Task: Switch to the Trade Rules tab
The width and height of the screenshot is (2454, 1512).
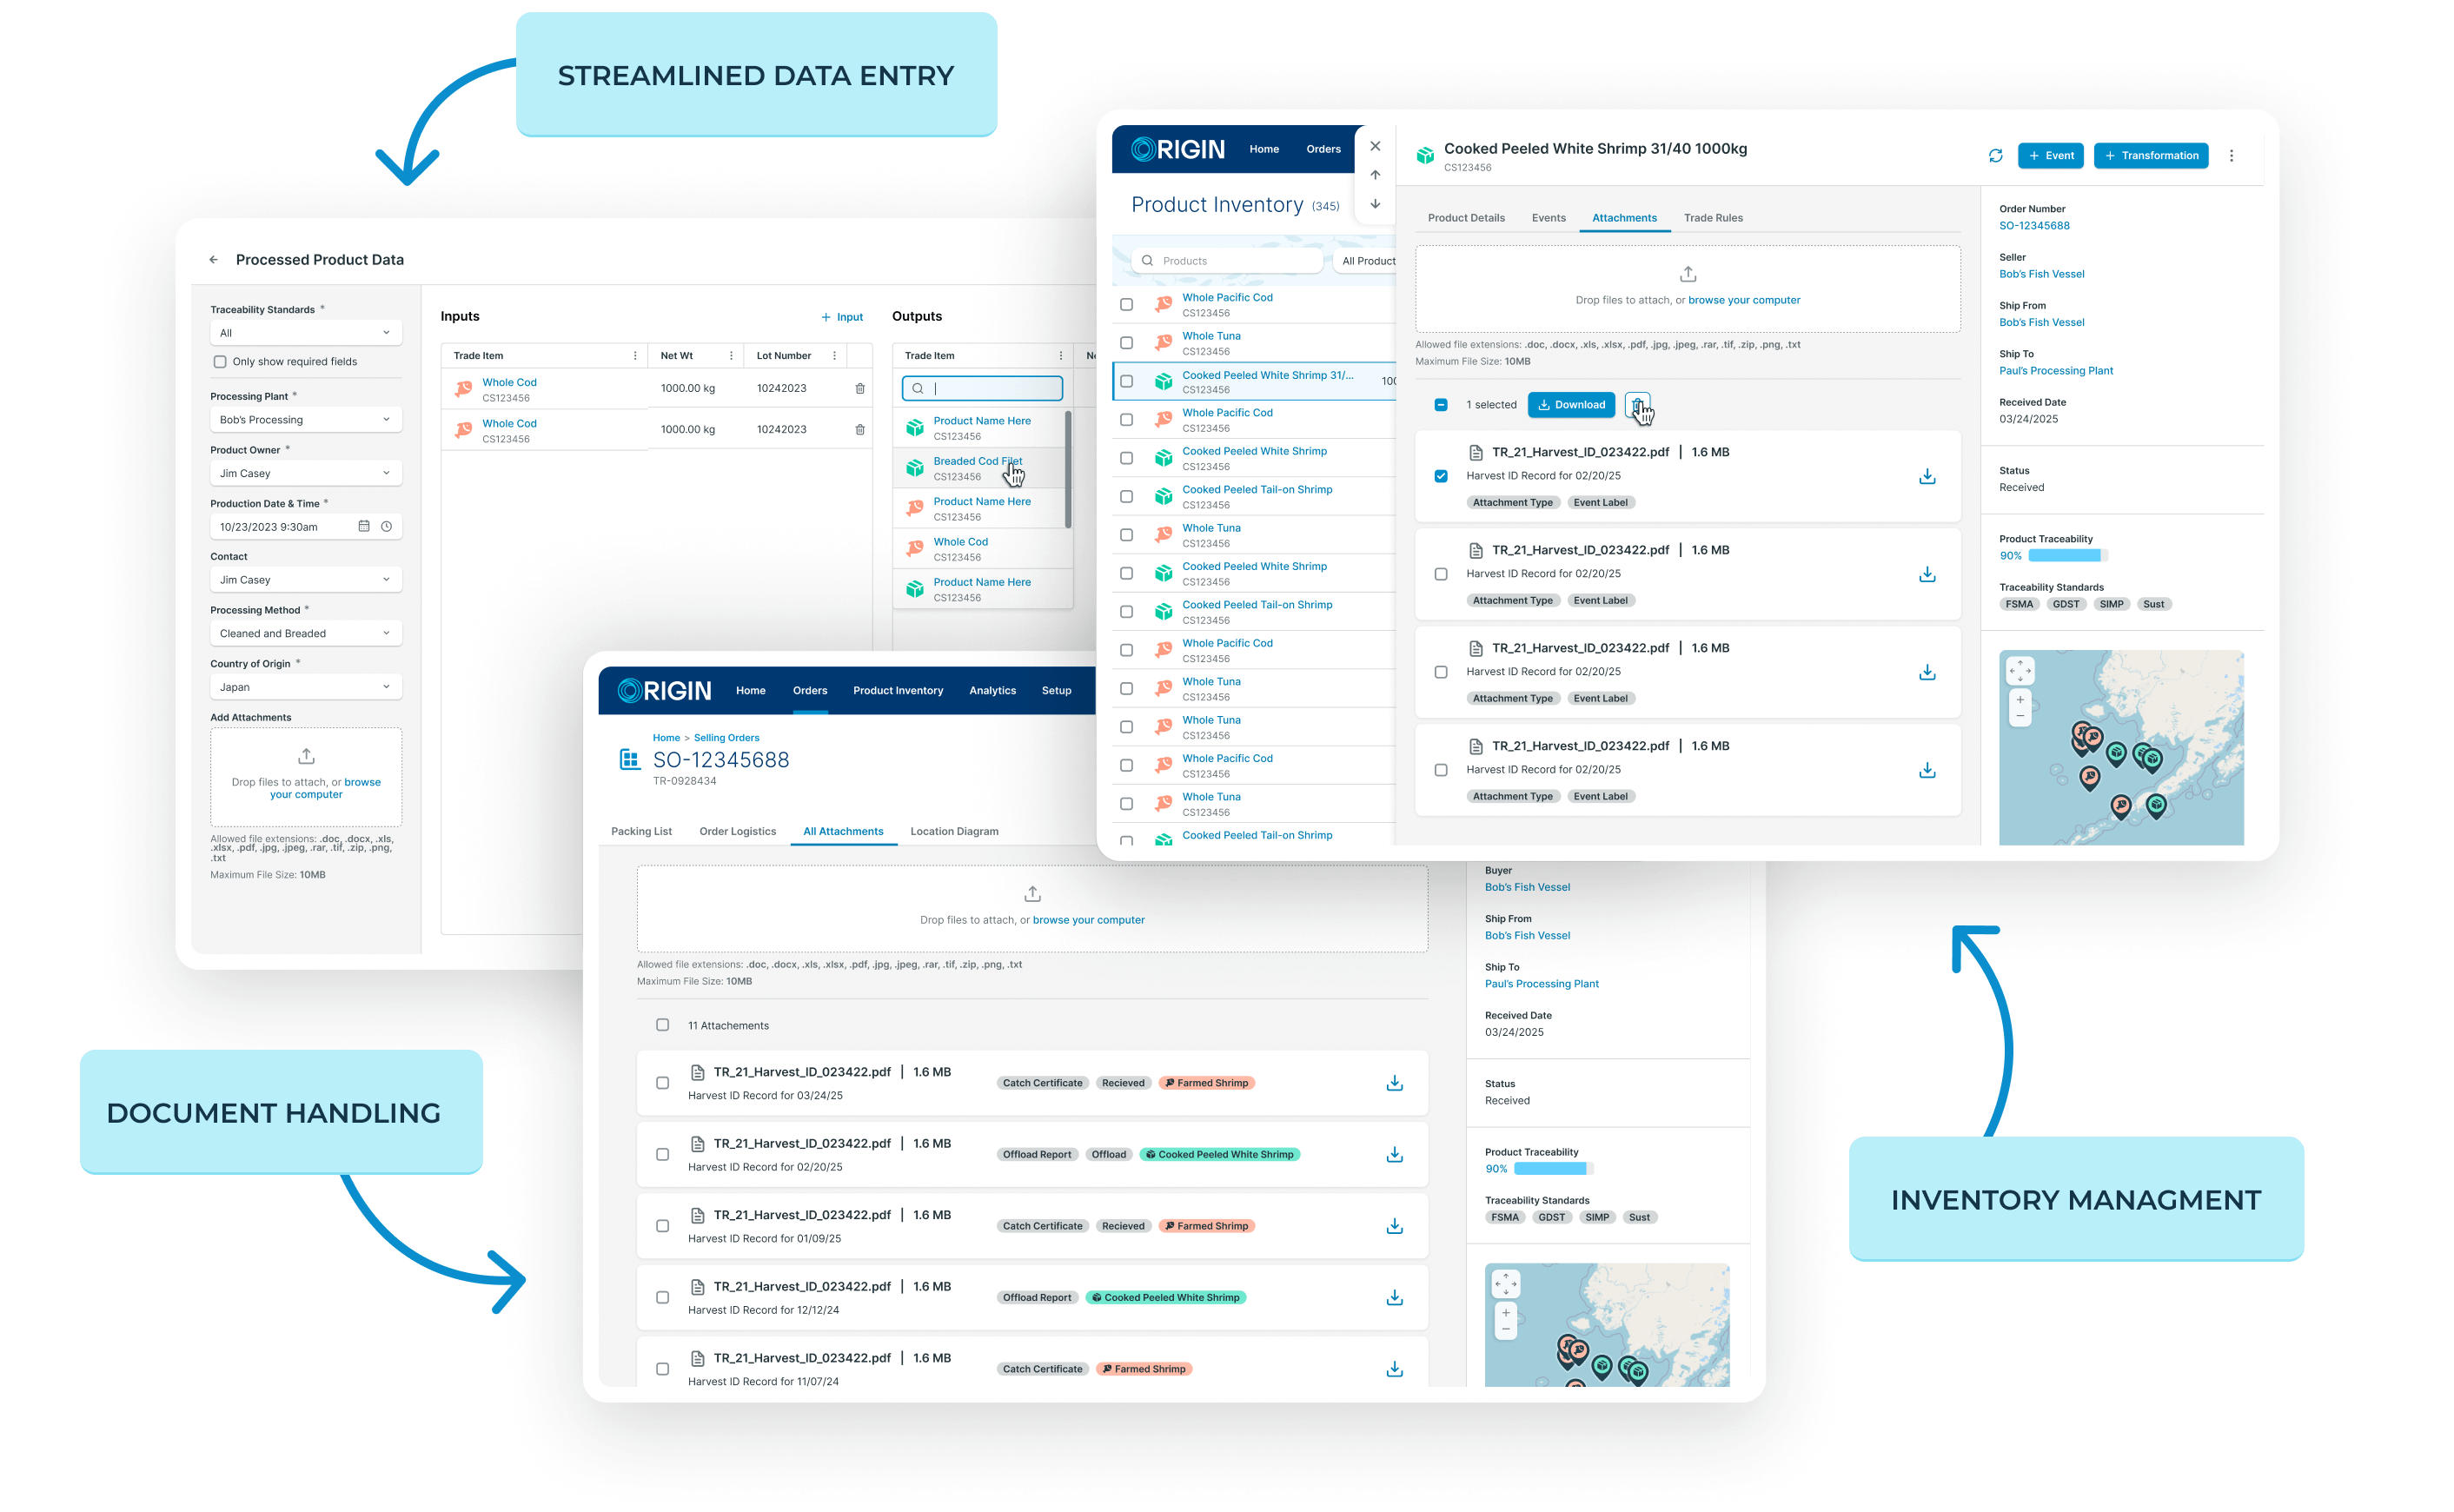Action: click(x=1712, y=218)
